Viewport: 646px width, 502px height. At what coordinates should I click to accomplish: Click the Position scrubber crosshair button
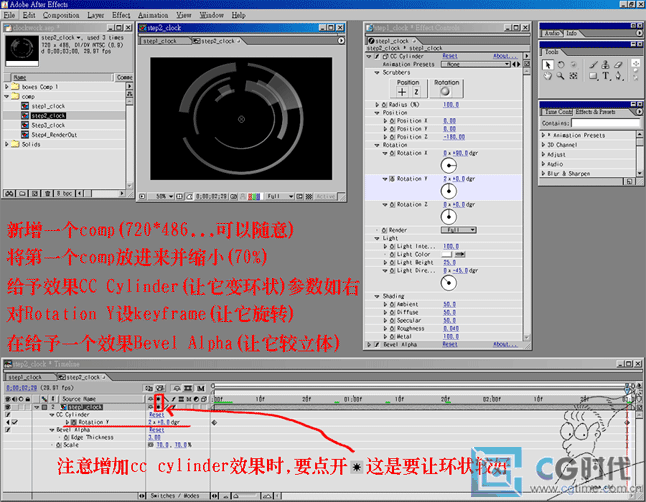pos(402,92)
